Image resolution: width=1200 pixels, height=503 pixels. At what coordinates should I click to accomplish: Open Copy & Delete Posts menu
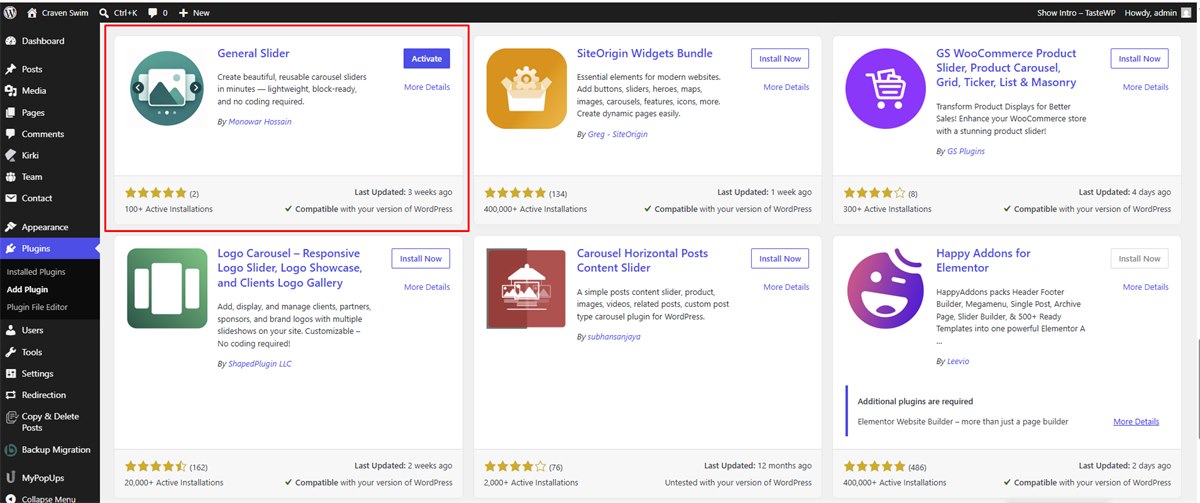(x=50, y=422)
